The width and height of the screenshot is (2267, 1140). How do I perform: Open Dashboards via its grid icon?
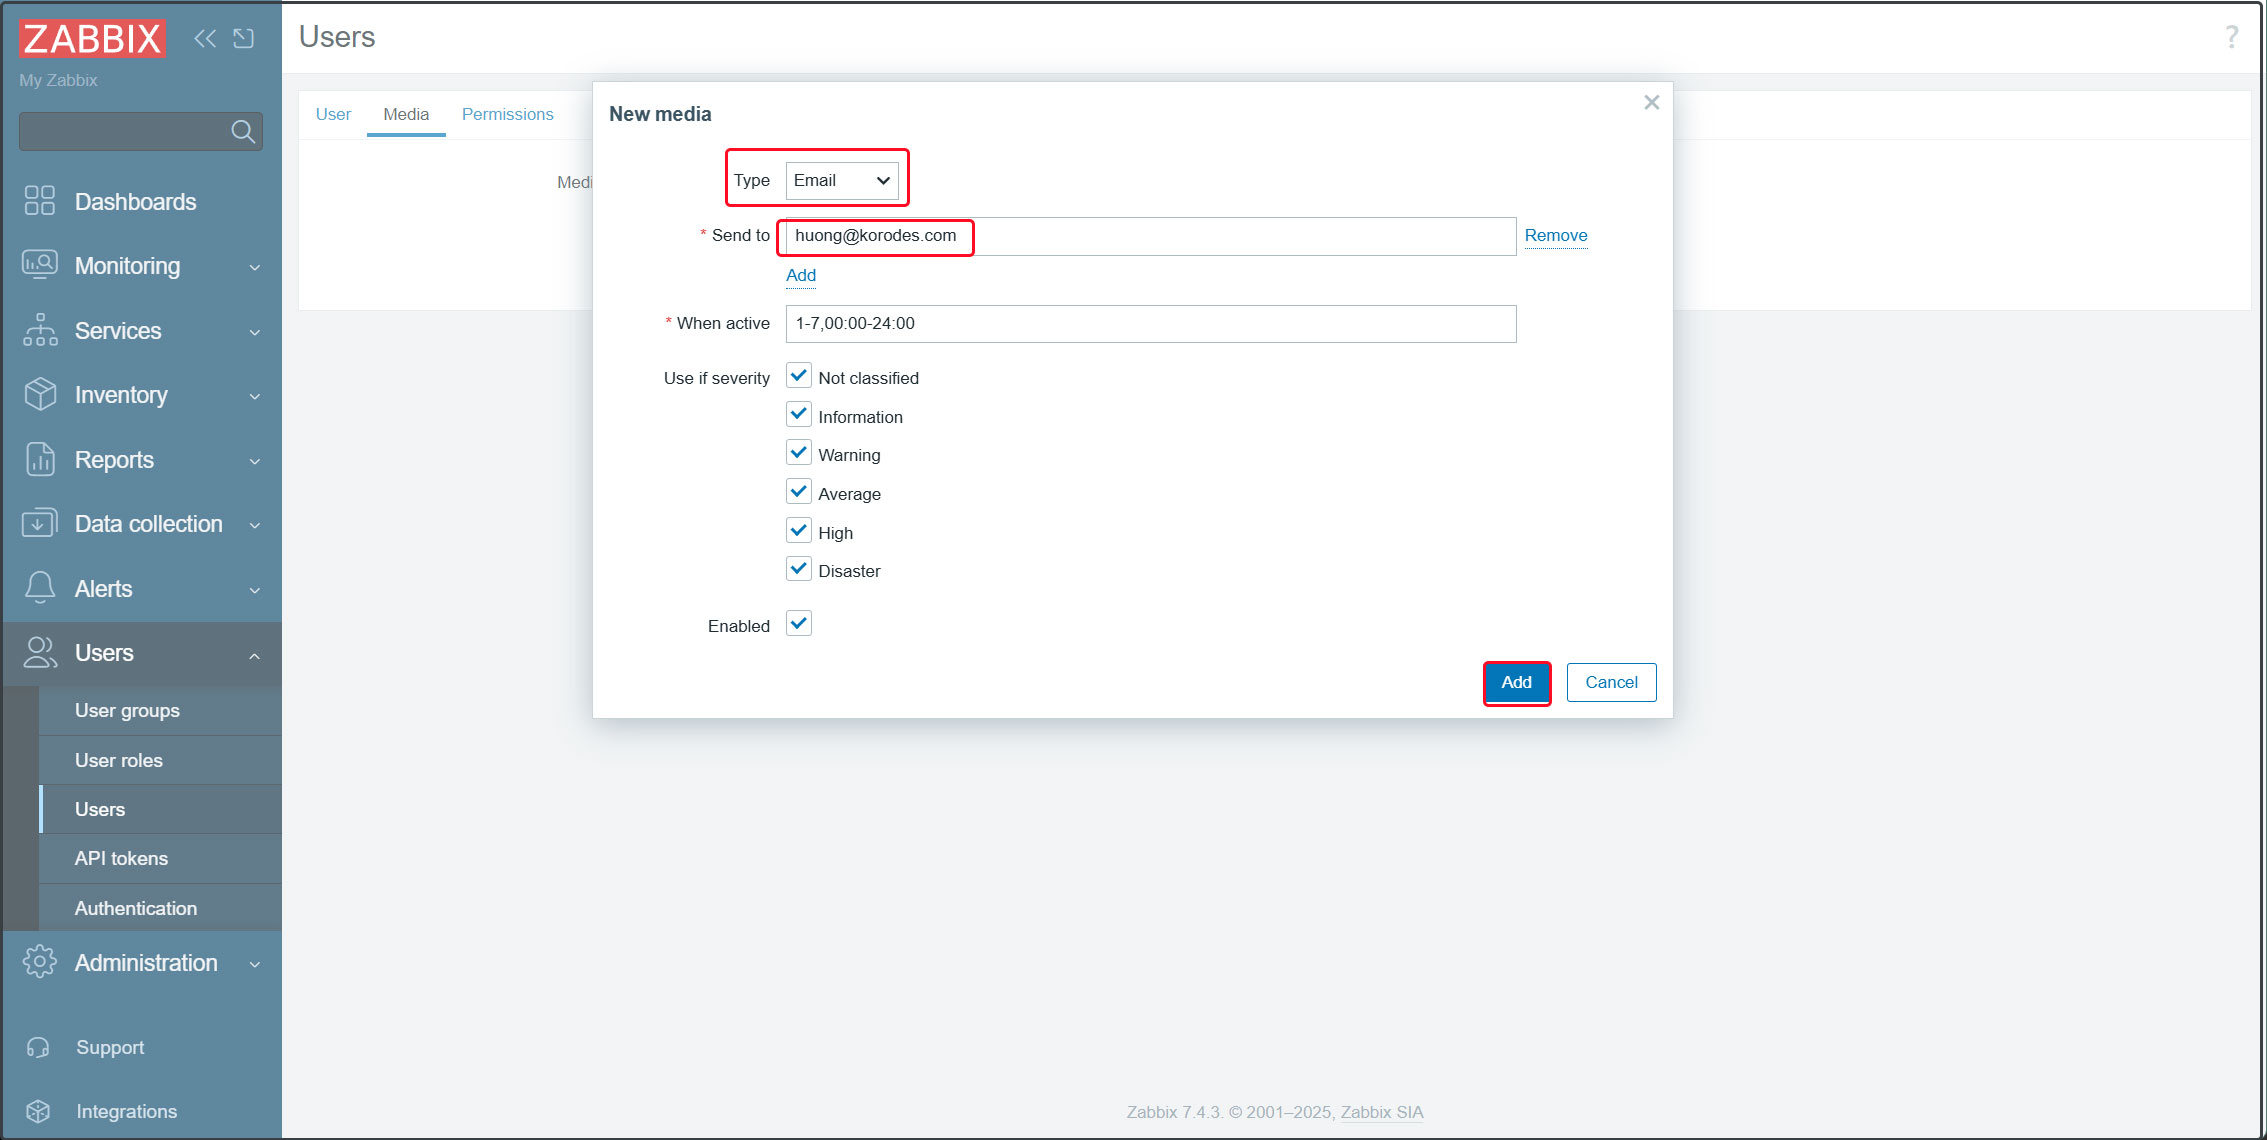pyautogui.click(x=40, y=201)
